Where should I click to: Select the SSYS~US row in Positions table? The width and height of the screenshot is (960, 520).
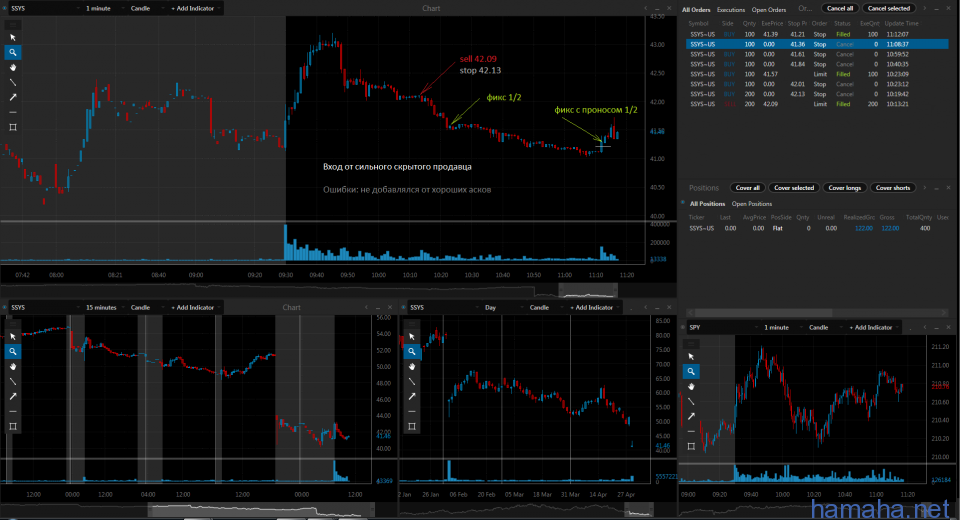pyautogui.click(x=817, y=228)
